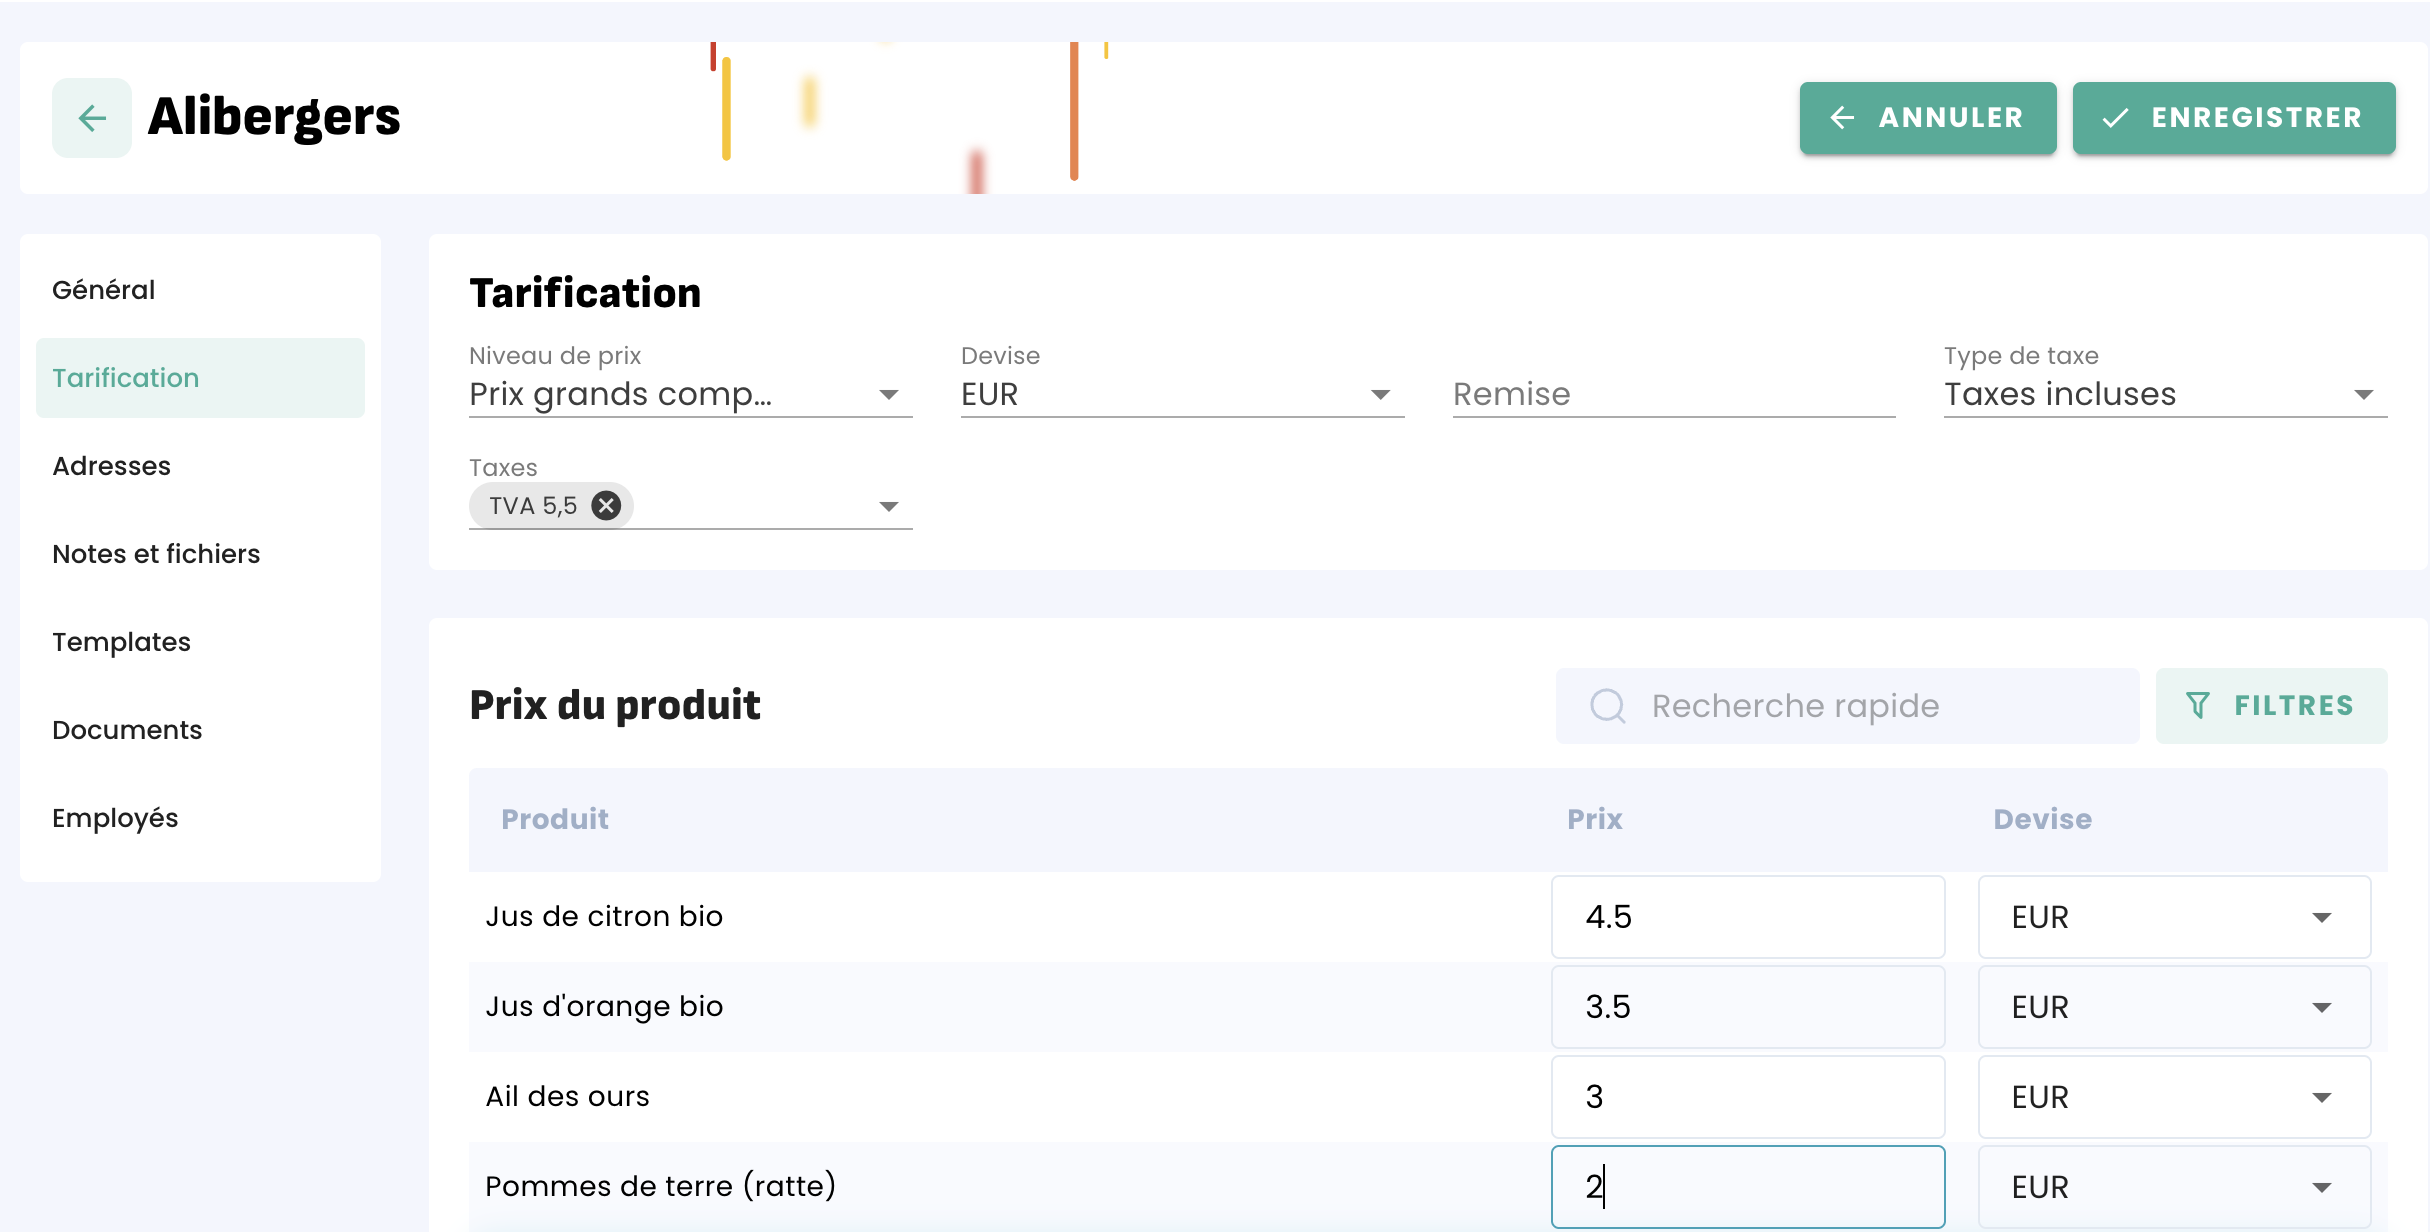Open the Type de taxe dropdown
Screen dimensions: 2430x1232
tap(2363, 395)
